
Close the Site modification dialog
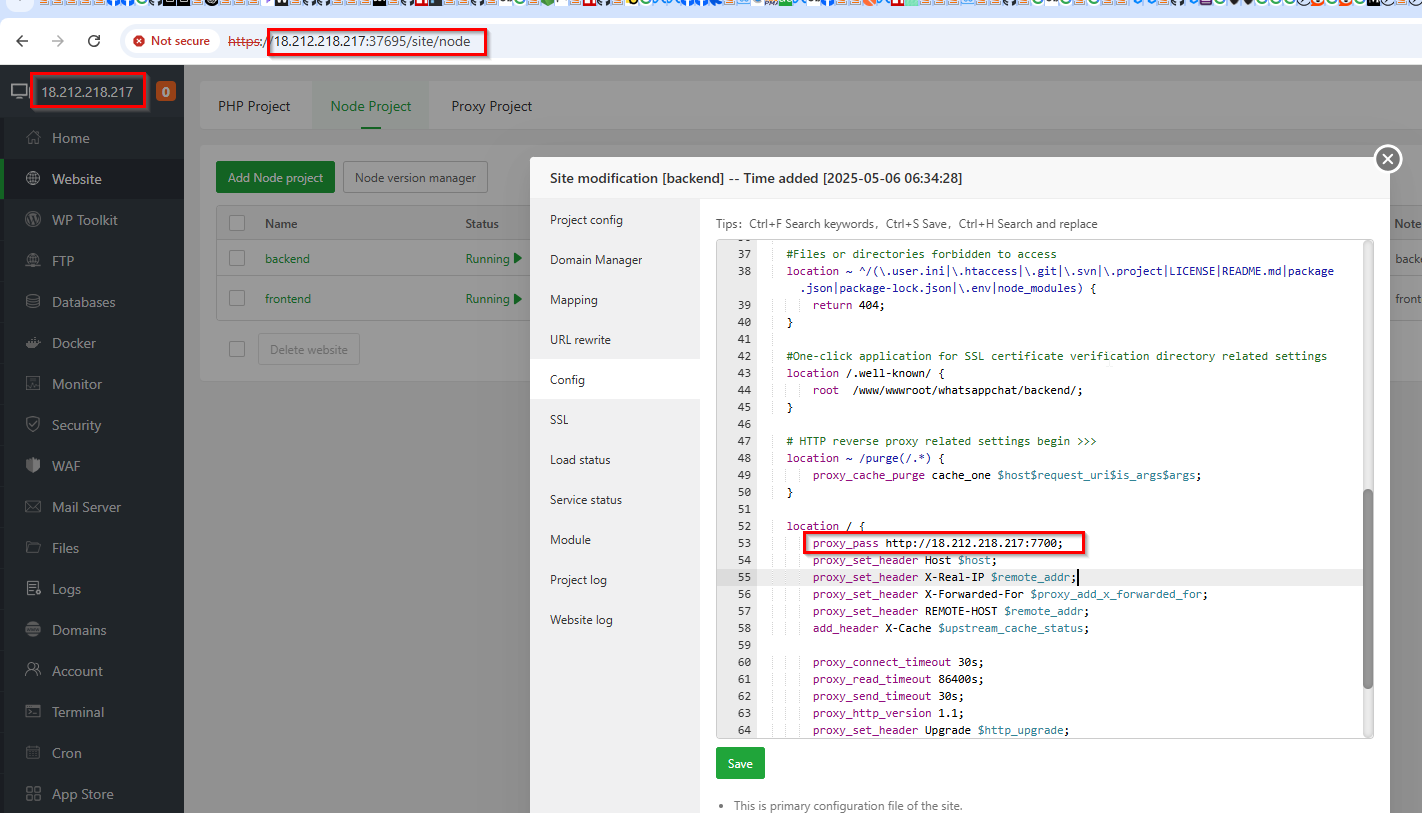1387,159
